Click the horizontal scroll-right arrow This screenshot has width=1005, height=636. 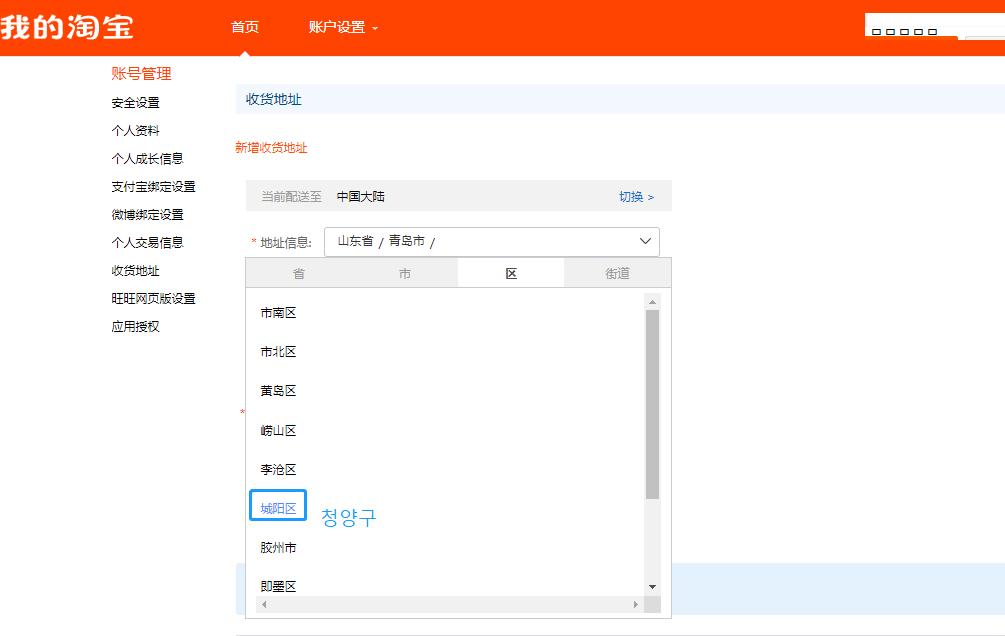point(636,605)
